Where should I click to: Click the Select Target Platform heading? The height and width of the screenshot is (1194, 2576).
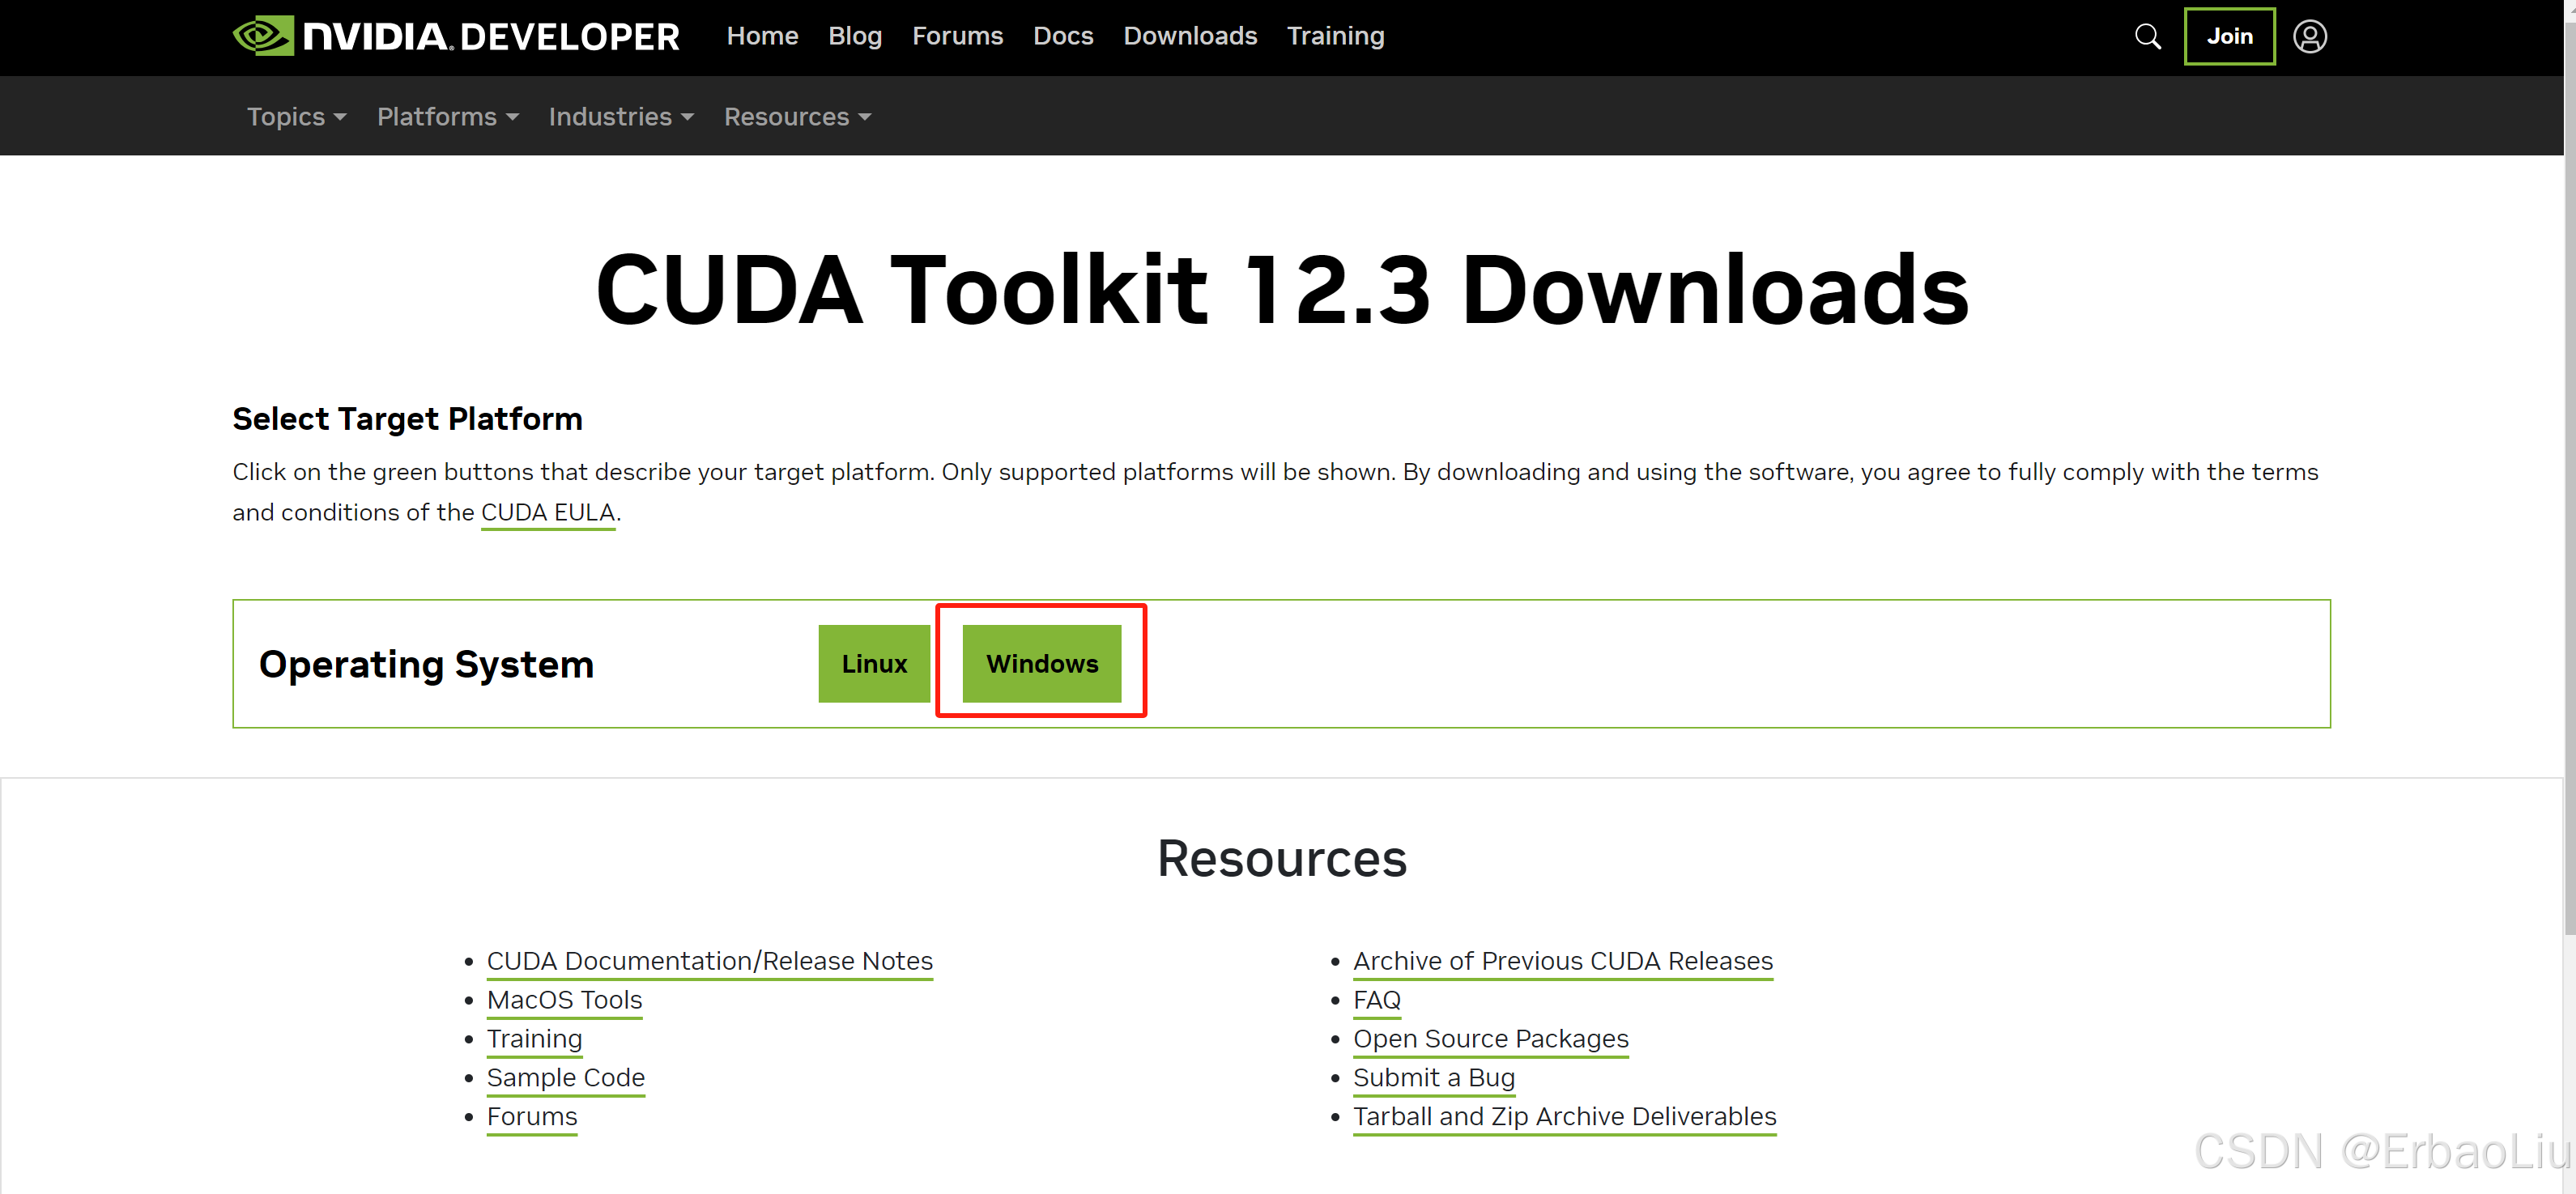click(x=407, y=419)
